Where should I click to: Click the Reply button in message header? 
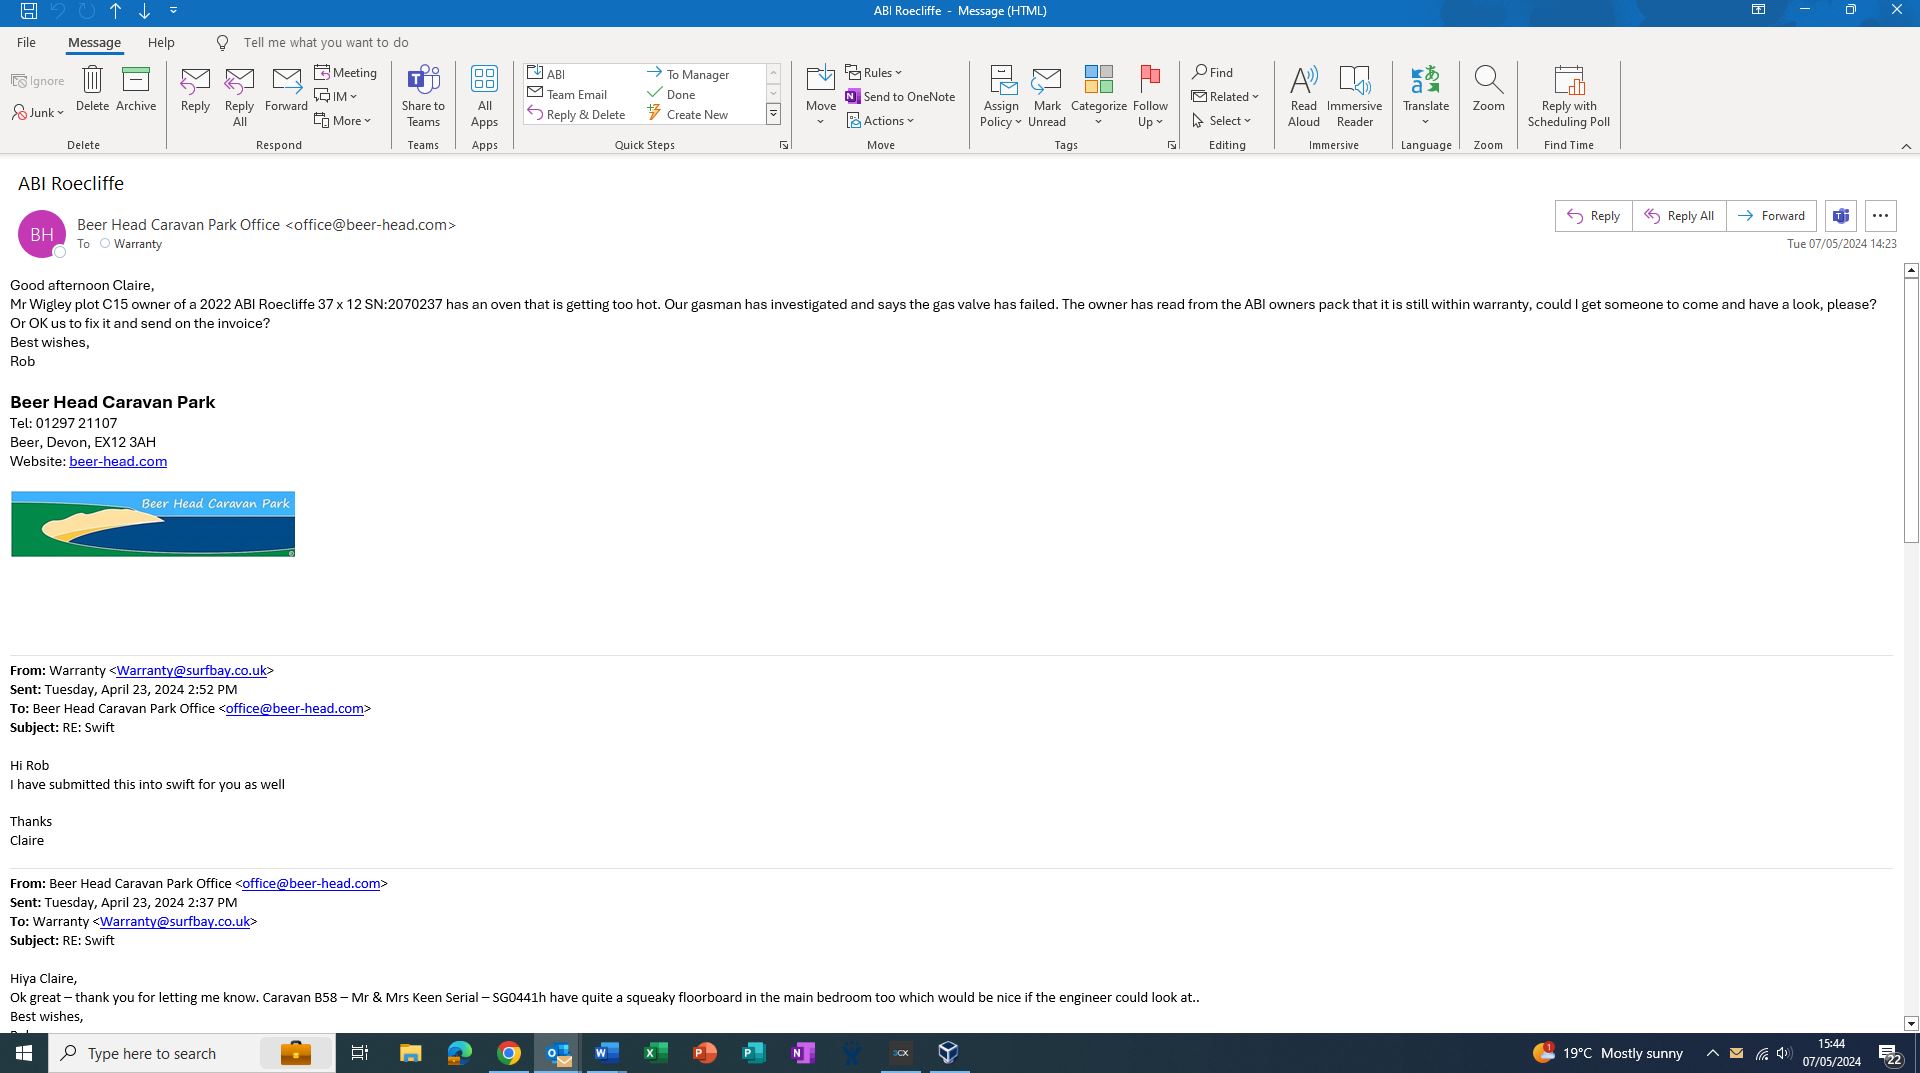point(1594,216)
